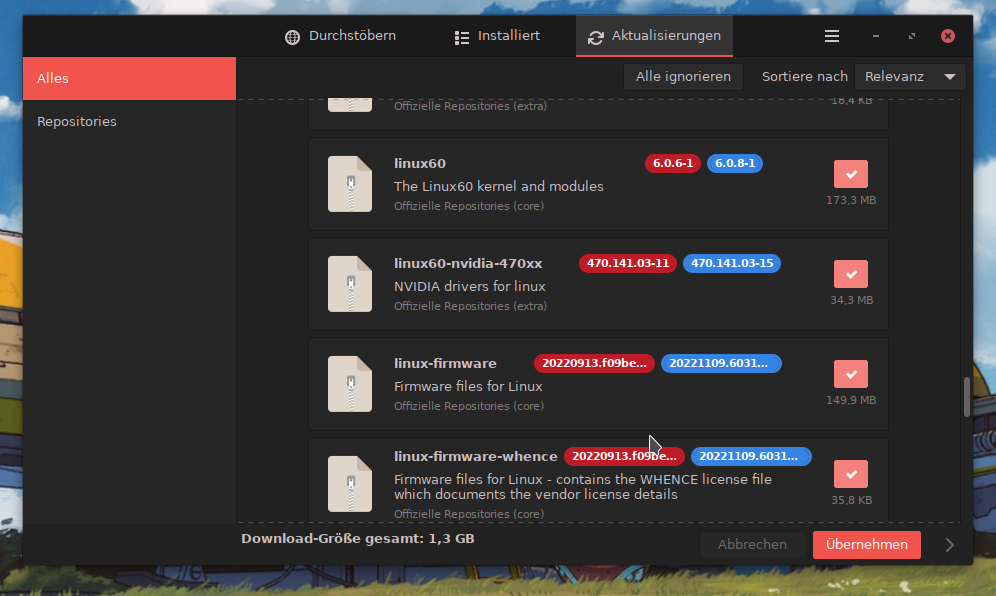Click the linux60 package archive icon
The image size is (996, 596).
click(349, 184)
